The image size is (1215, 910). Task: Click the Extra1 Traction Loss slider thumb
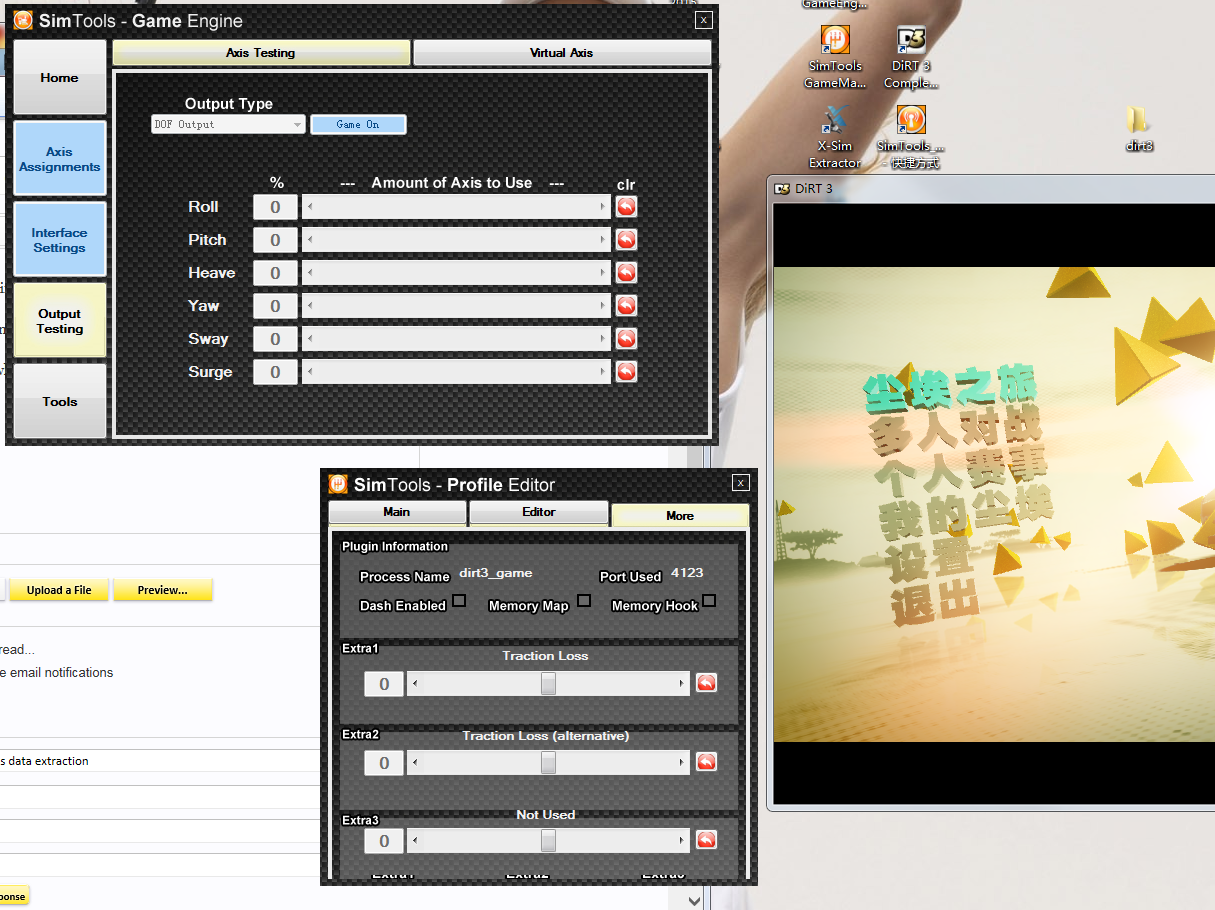[x=548, y=684]
